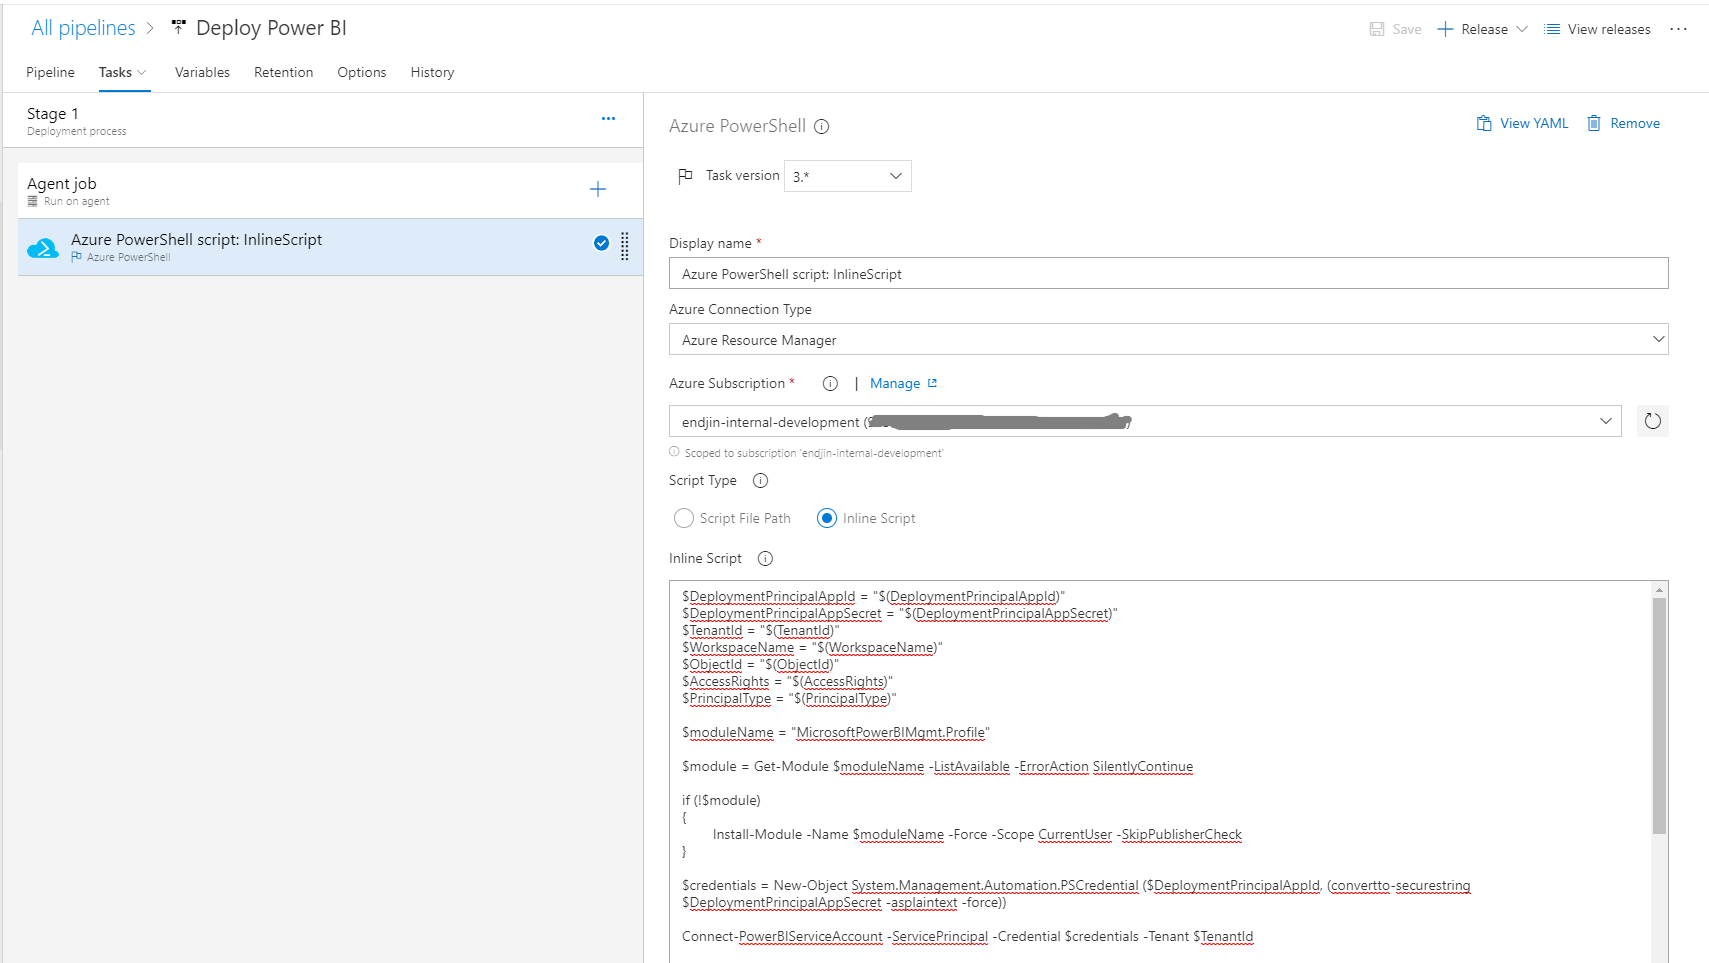This screenshot has width=1709, height=963.
Task: Open the Manage subscription link
Action: click(x=895, y=383)
